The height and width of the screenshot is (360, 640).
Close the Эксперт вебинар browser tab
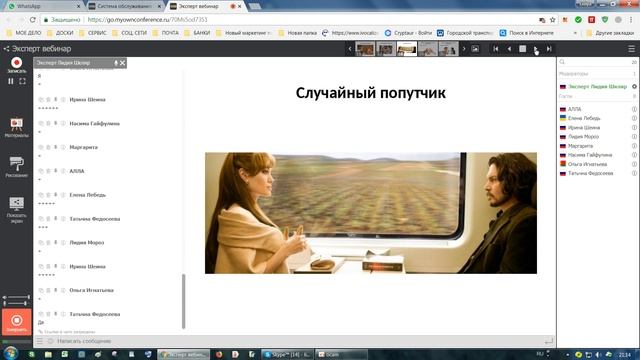(240, 7)
